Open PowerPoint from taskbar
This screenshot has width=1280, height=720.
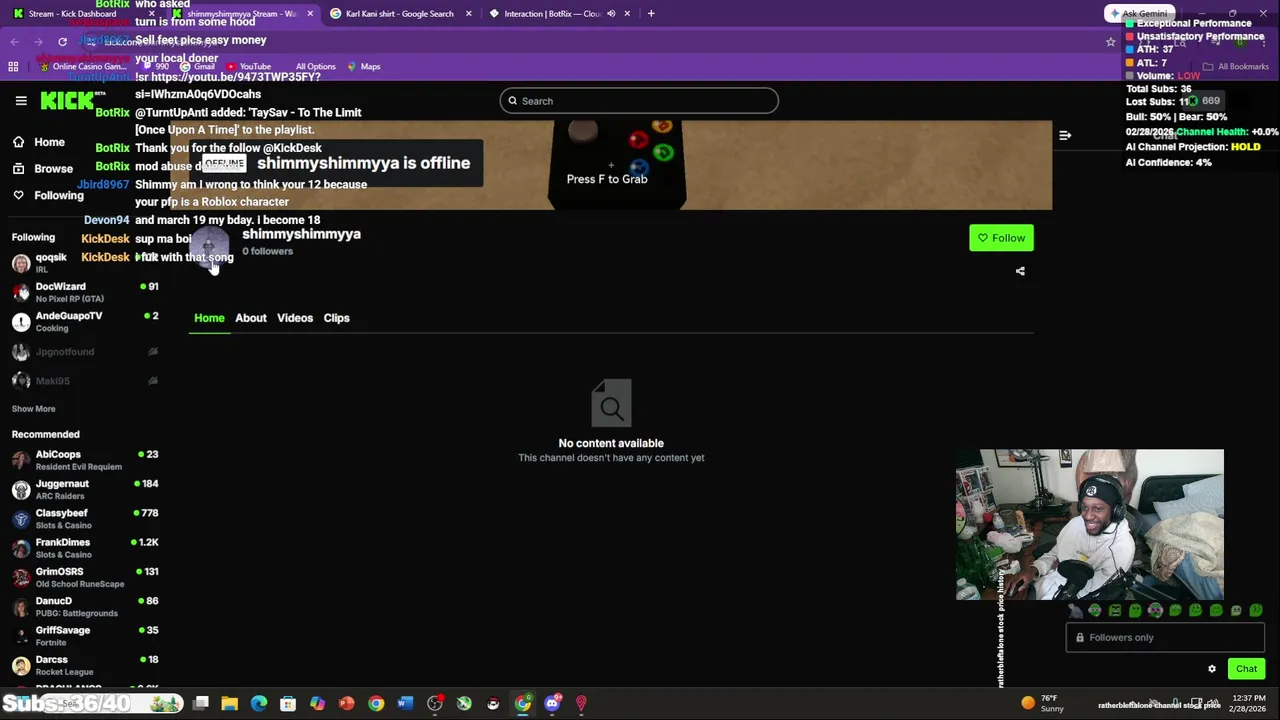347,704
